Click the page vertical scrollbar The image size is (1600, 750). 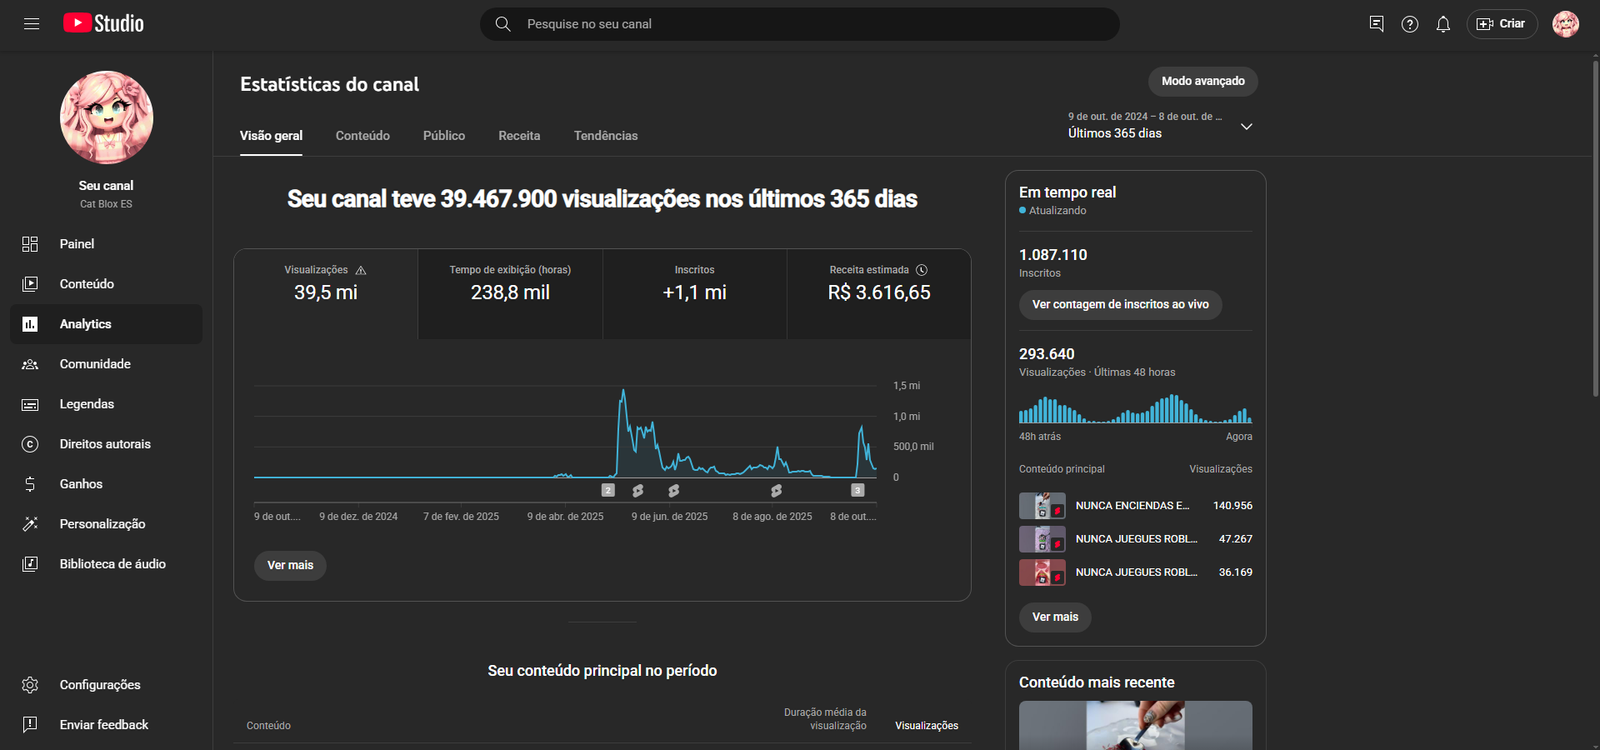pos(1595,230)
